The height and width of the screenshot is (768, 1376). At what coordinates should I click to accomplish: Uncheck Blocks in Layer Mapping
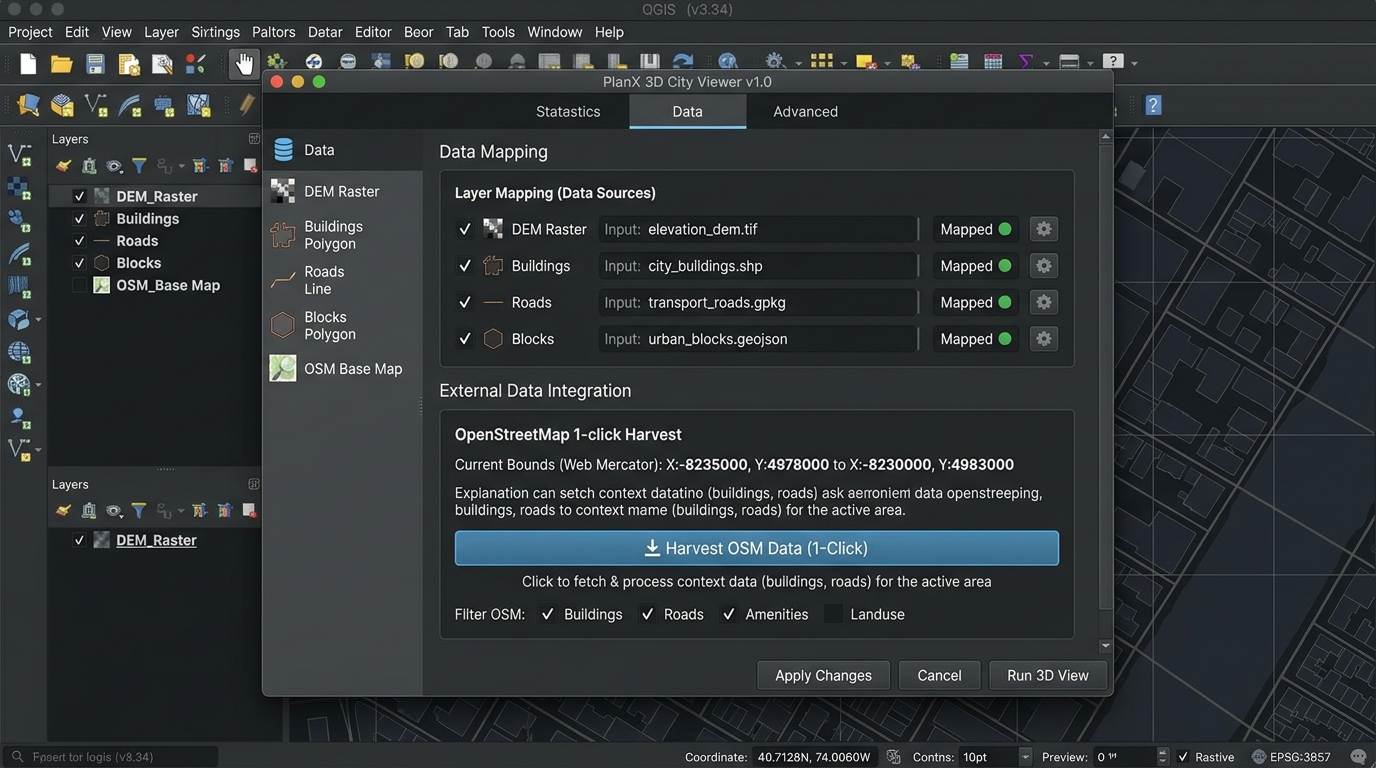(464, 339)
